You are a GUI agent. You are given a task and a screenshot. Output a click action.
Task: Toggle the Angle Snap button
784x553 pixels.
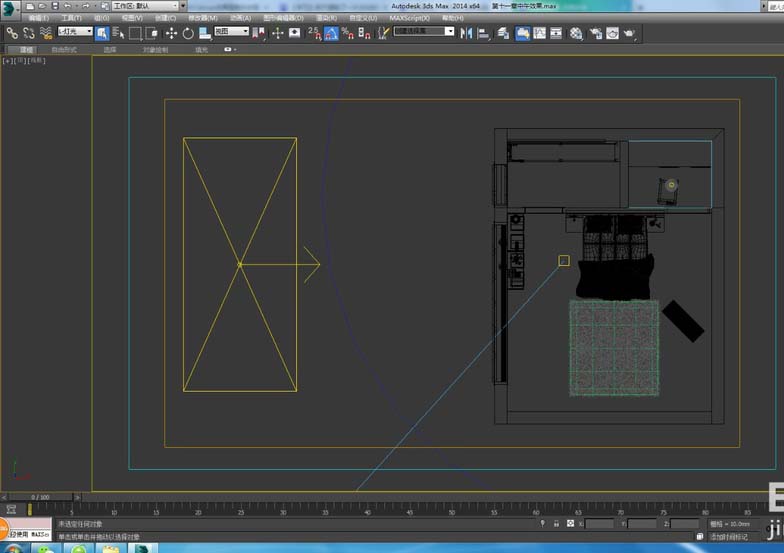click(331, 33)
